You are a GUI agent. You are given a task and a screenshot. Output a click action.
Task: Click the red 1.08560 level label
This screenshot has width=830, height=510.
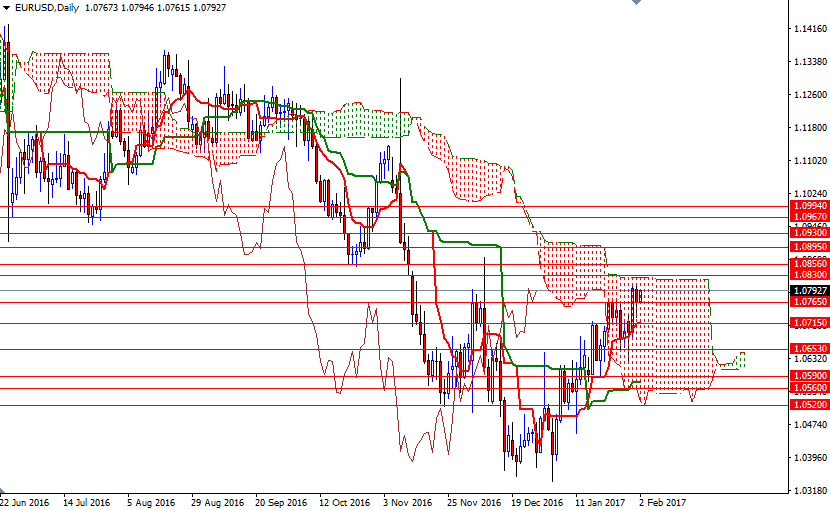(x=809, y=264)
